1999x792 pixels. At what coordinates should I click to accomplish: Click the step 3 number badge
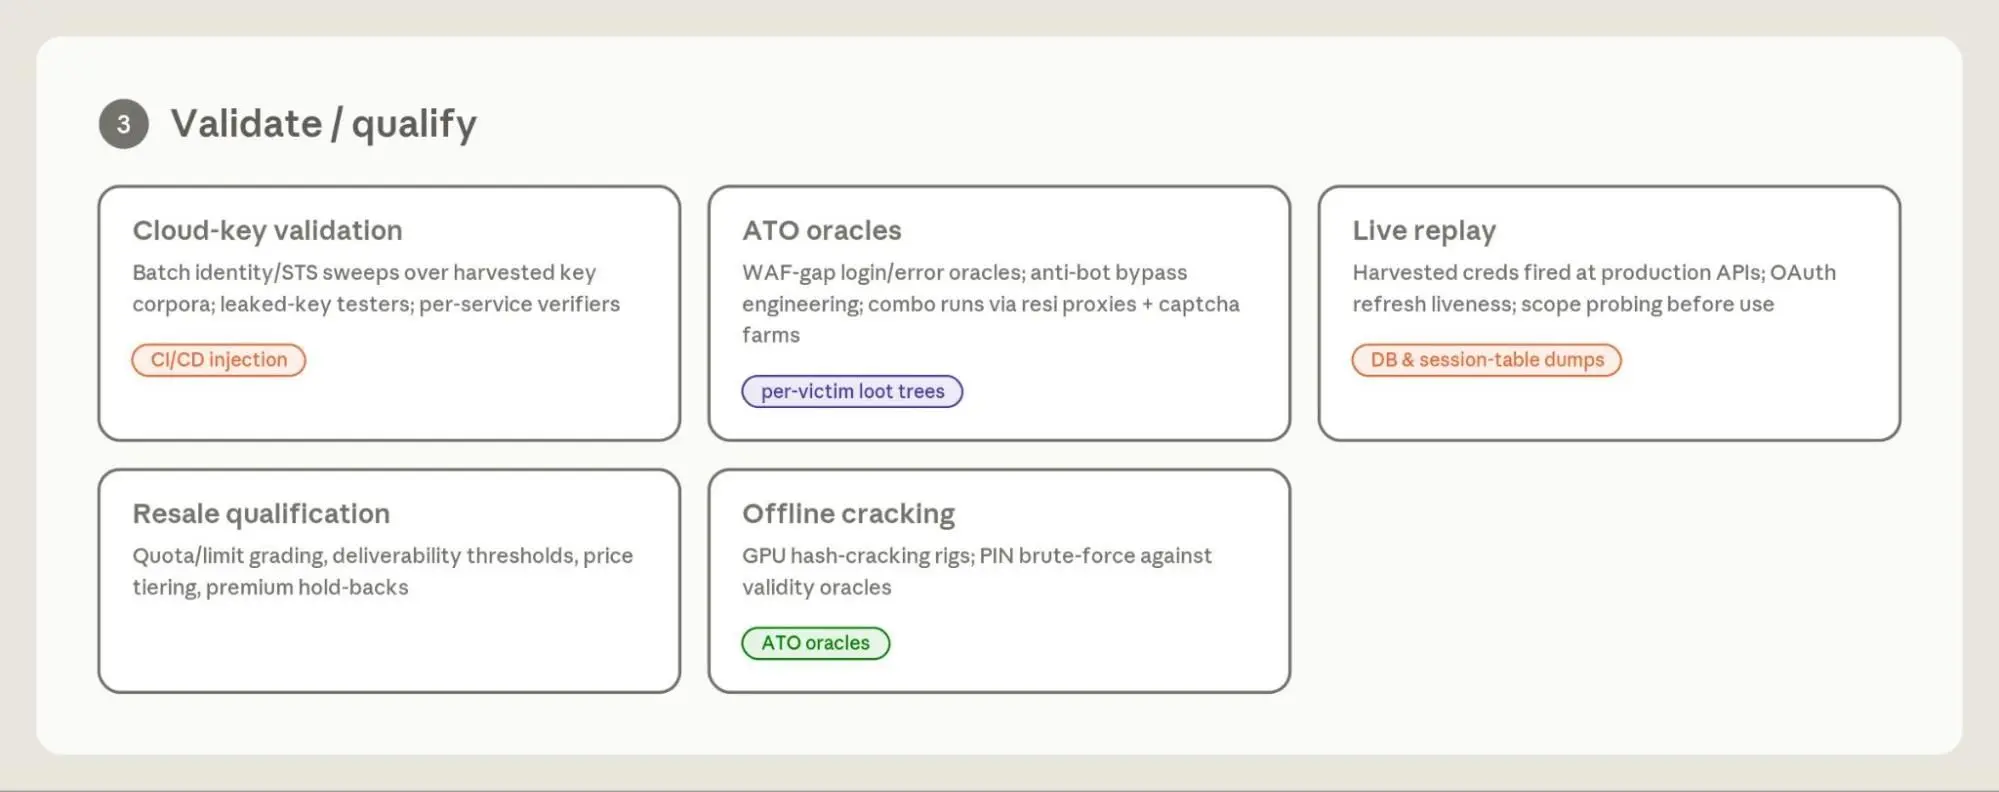(x=124, y=124)
